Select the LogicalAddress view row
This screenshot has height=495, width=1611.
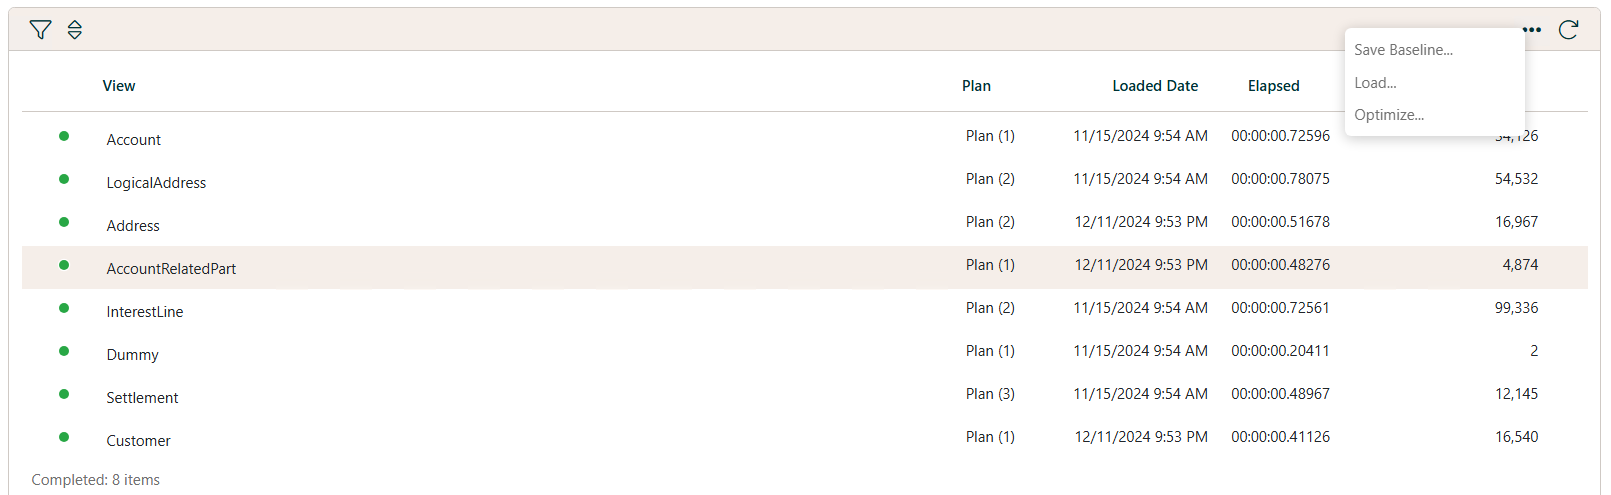click(156, 183)
